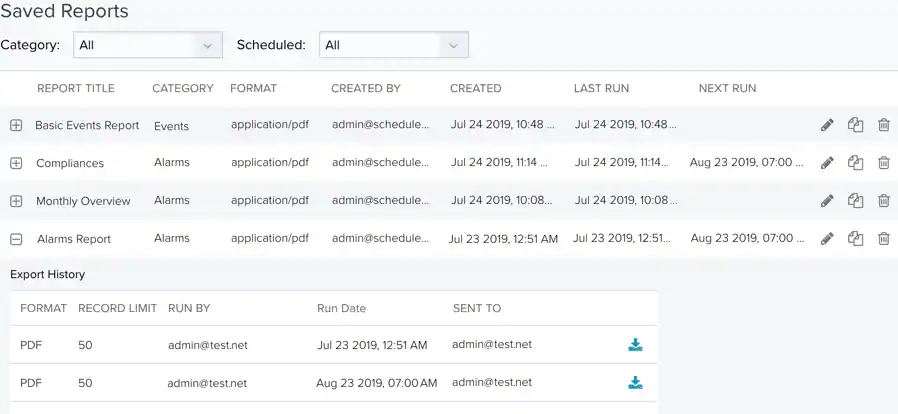Open the Scheduled filter dropdown

(394, 45)
